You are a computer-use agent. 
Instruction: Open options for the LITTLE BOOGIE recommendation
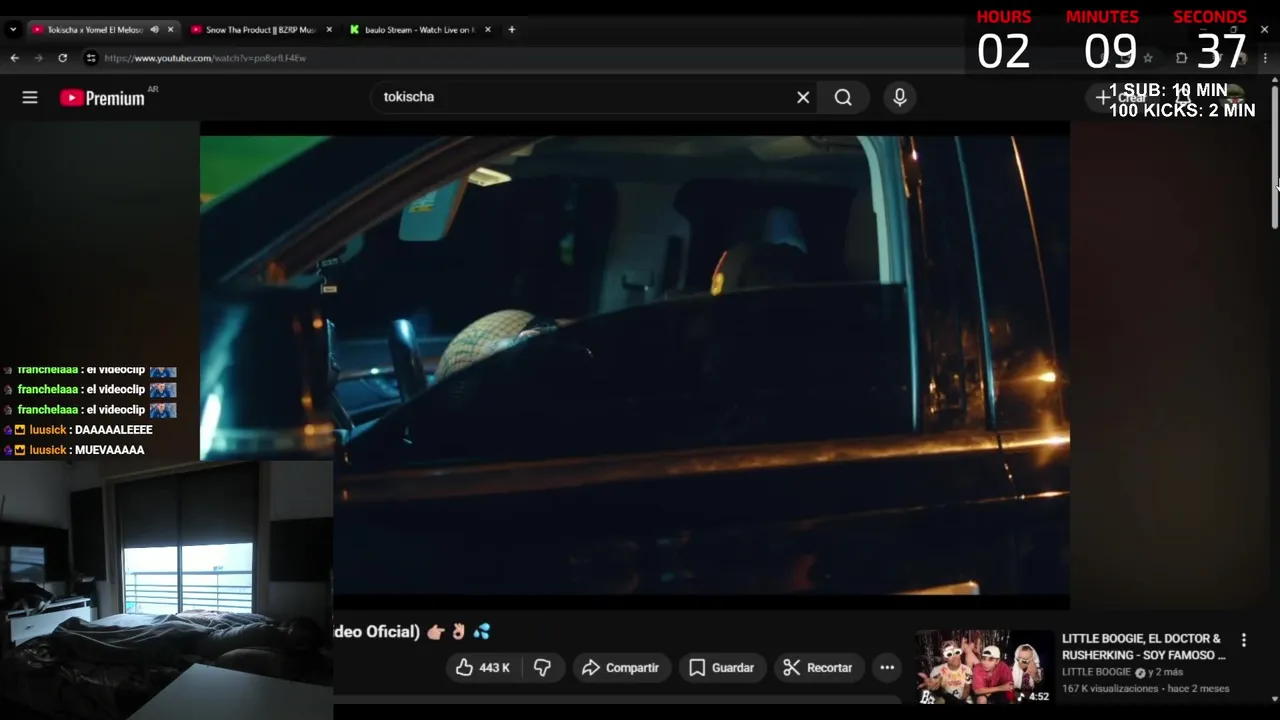(x=1244, y=640)
